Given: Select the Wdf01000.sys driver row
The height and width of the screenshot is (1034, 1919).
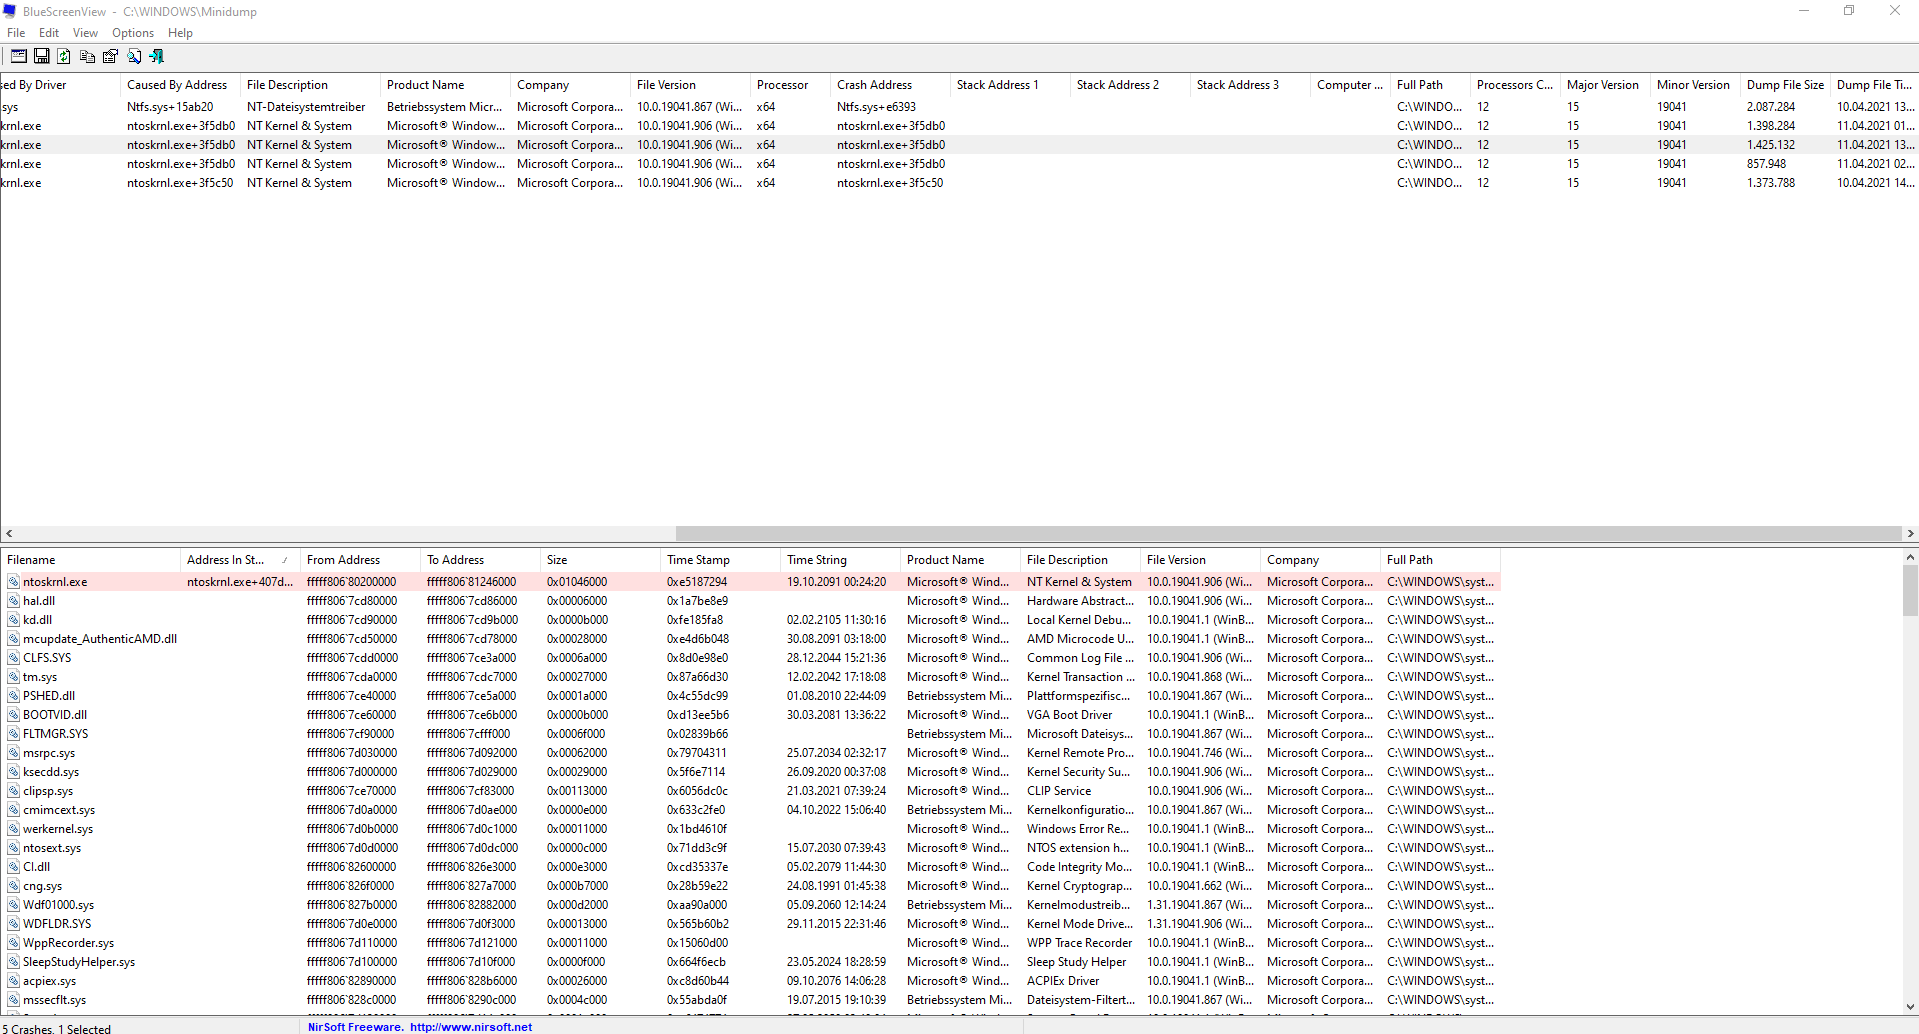Looking at the screenshot, I should (750, 905).
